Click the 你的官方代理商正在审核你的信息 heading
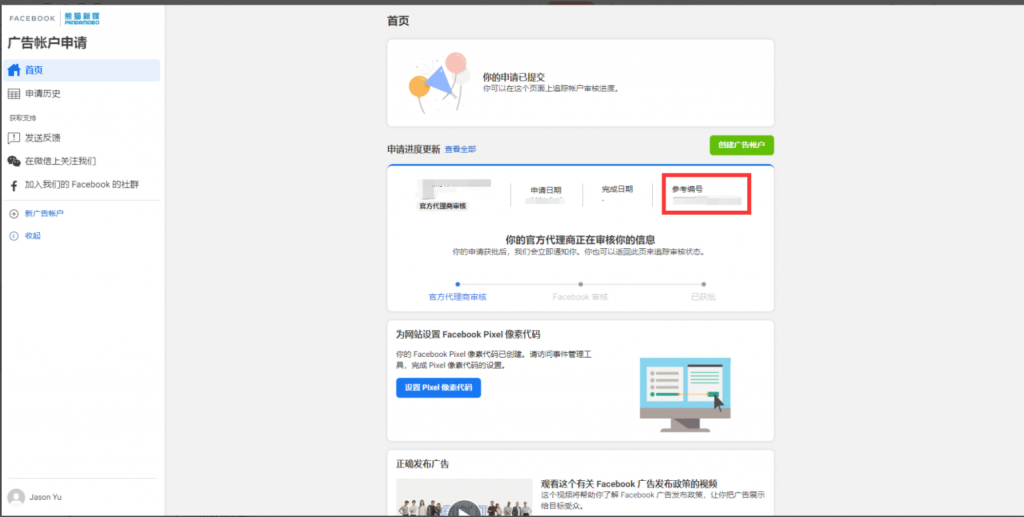The height and width of the screenshot is (517, 1024). click(x=580, y=240)
